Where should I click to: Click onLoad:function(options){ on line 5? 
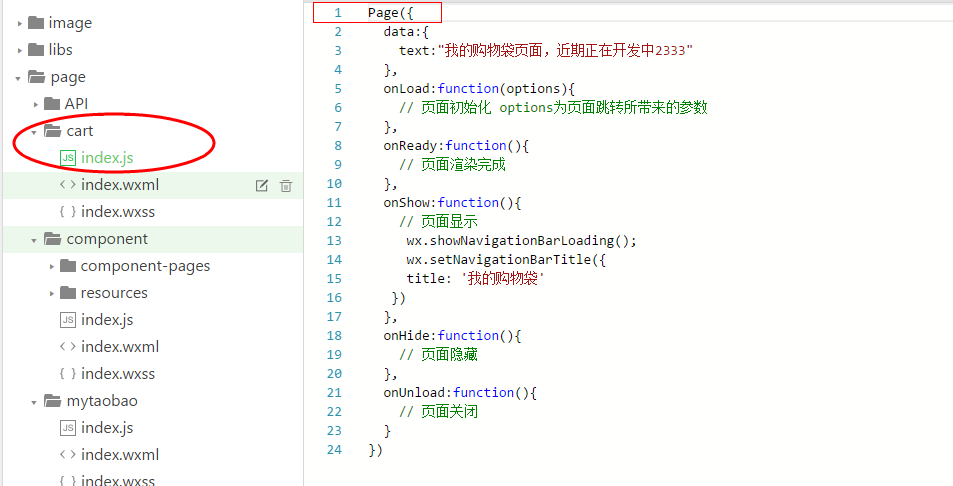pyautogui.click(x=479, y=89)
